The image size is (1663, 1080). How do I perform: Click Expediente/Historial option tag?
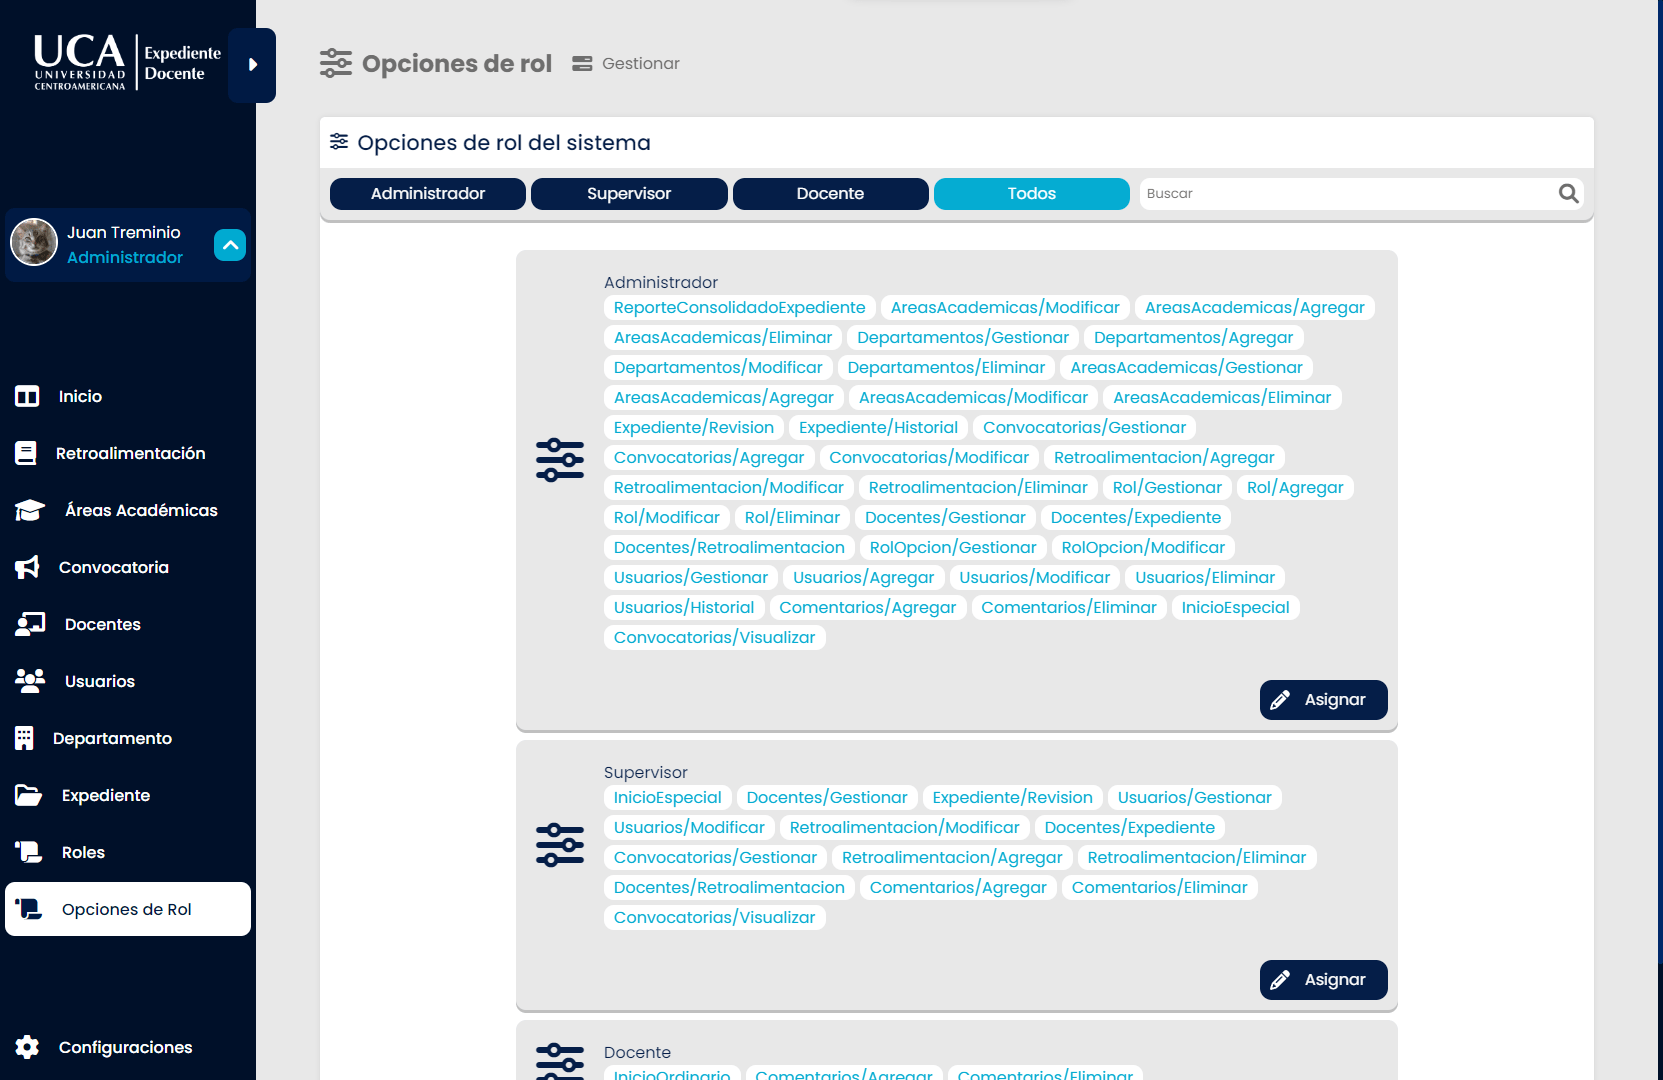(878, 428)
